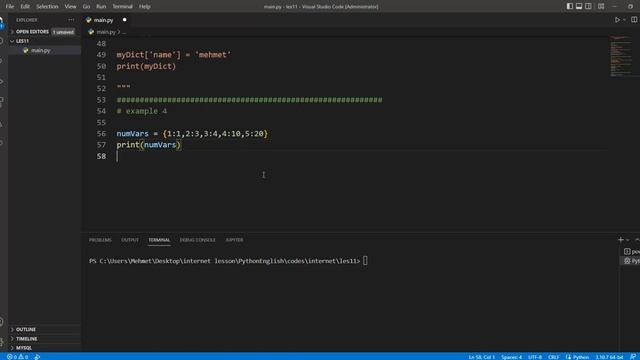Viewport: 640px width, 360px height.
Task: Open the View menu
Action: (x=70, y=7)
